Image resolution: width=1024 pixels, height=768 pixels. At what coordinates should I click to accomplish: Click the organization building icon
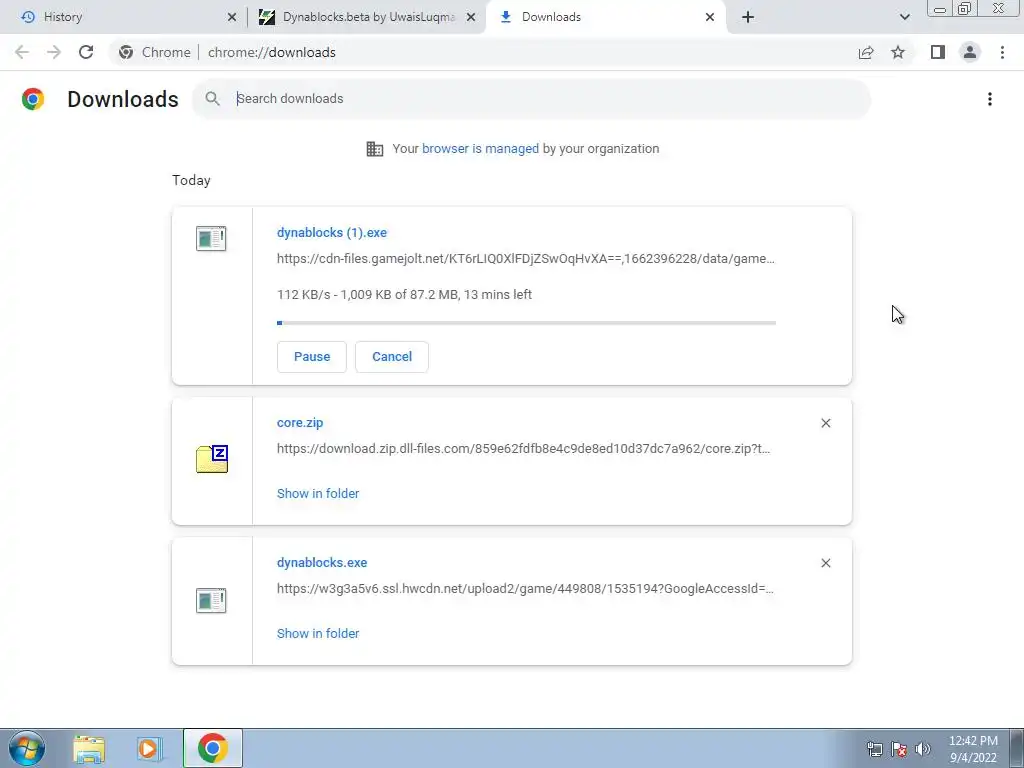coord(375,149)
